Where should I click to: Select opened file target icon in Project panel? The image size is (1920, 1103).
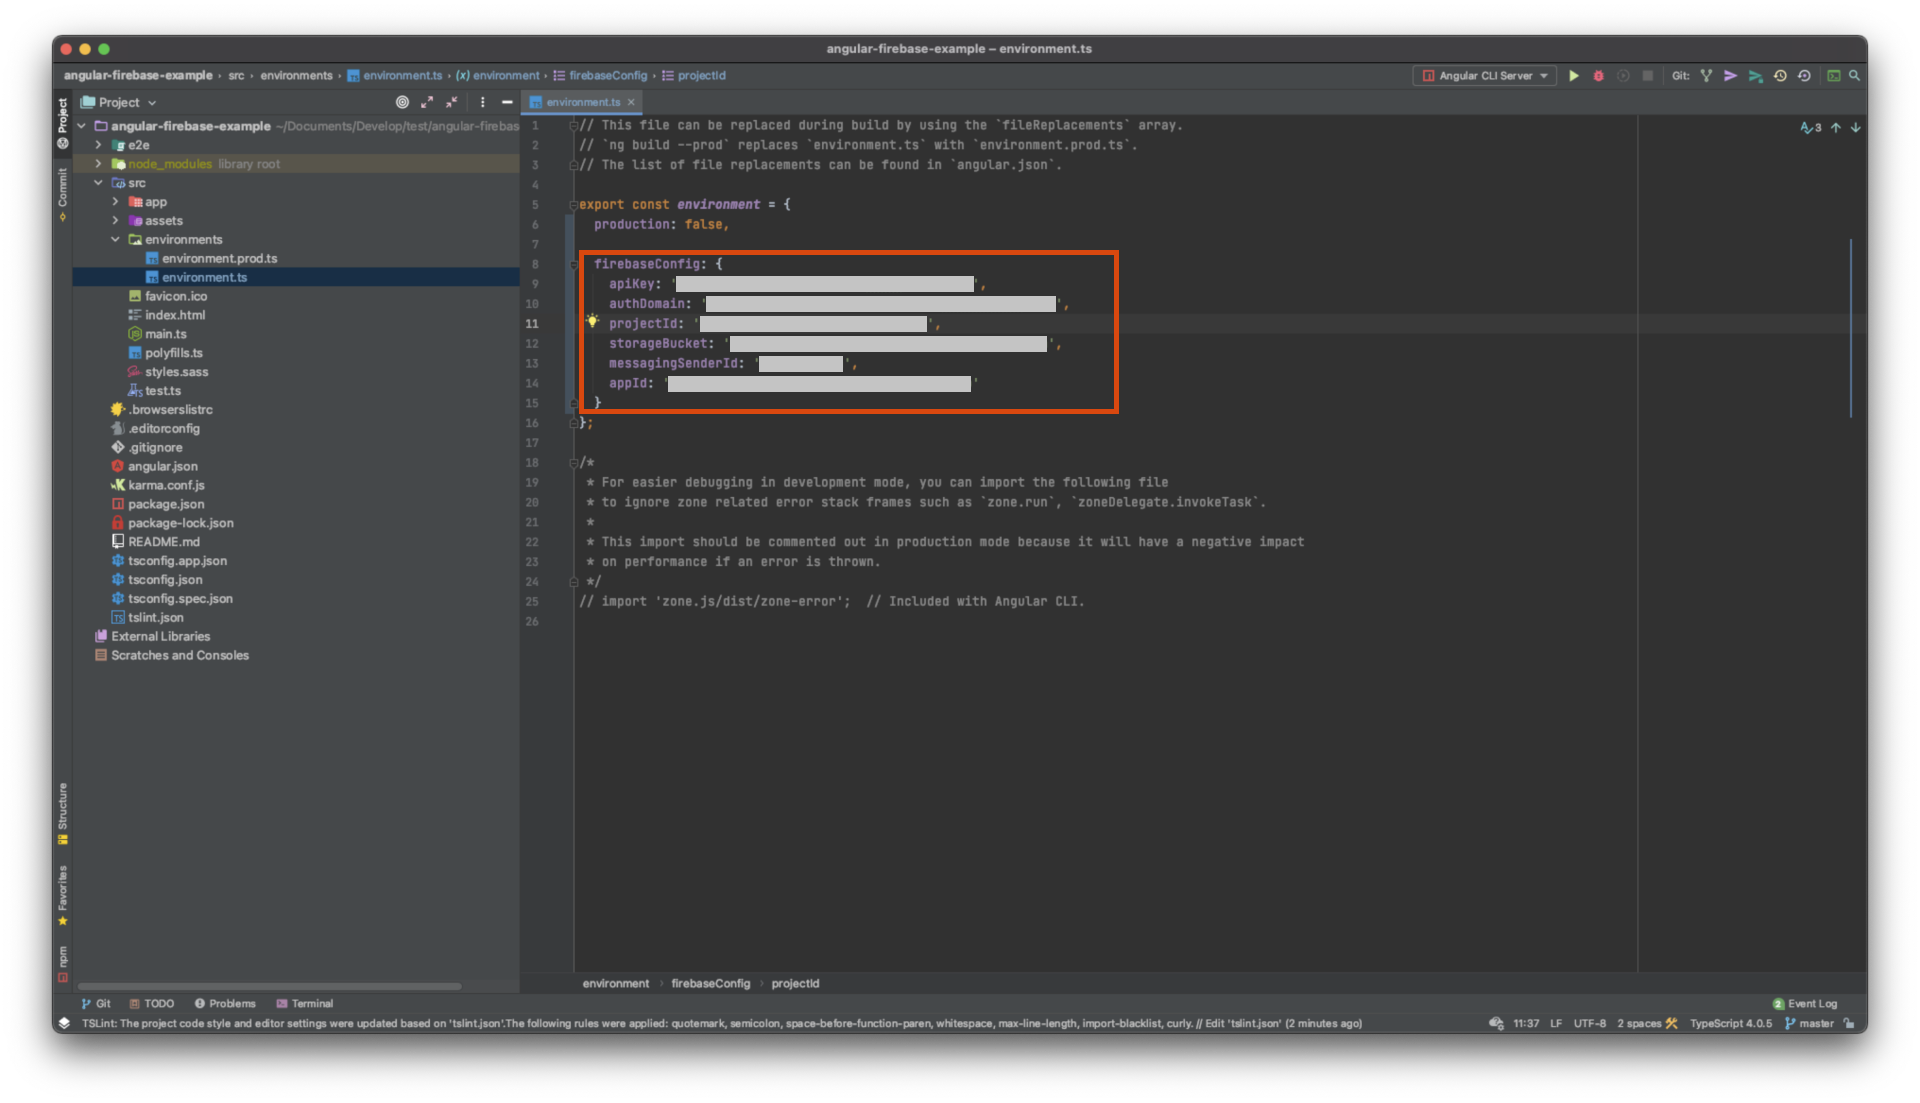(x=402, y=102)
